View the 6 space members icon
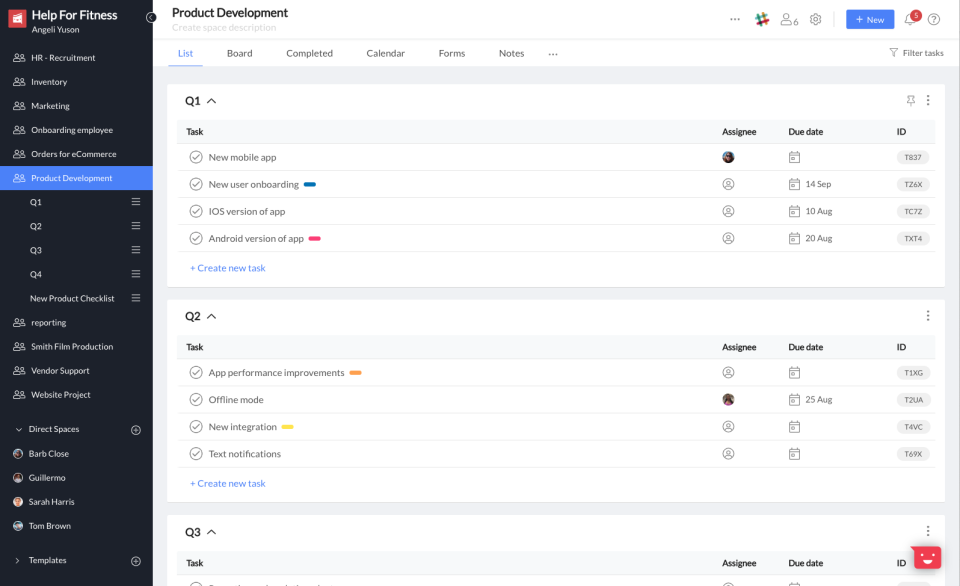Viewport: 960px width, 586px height. pyautogui.click(x=788, y=19)
